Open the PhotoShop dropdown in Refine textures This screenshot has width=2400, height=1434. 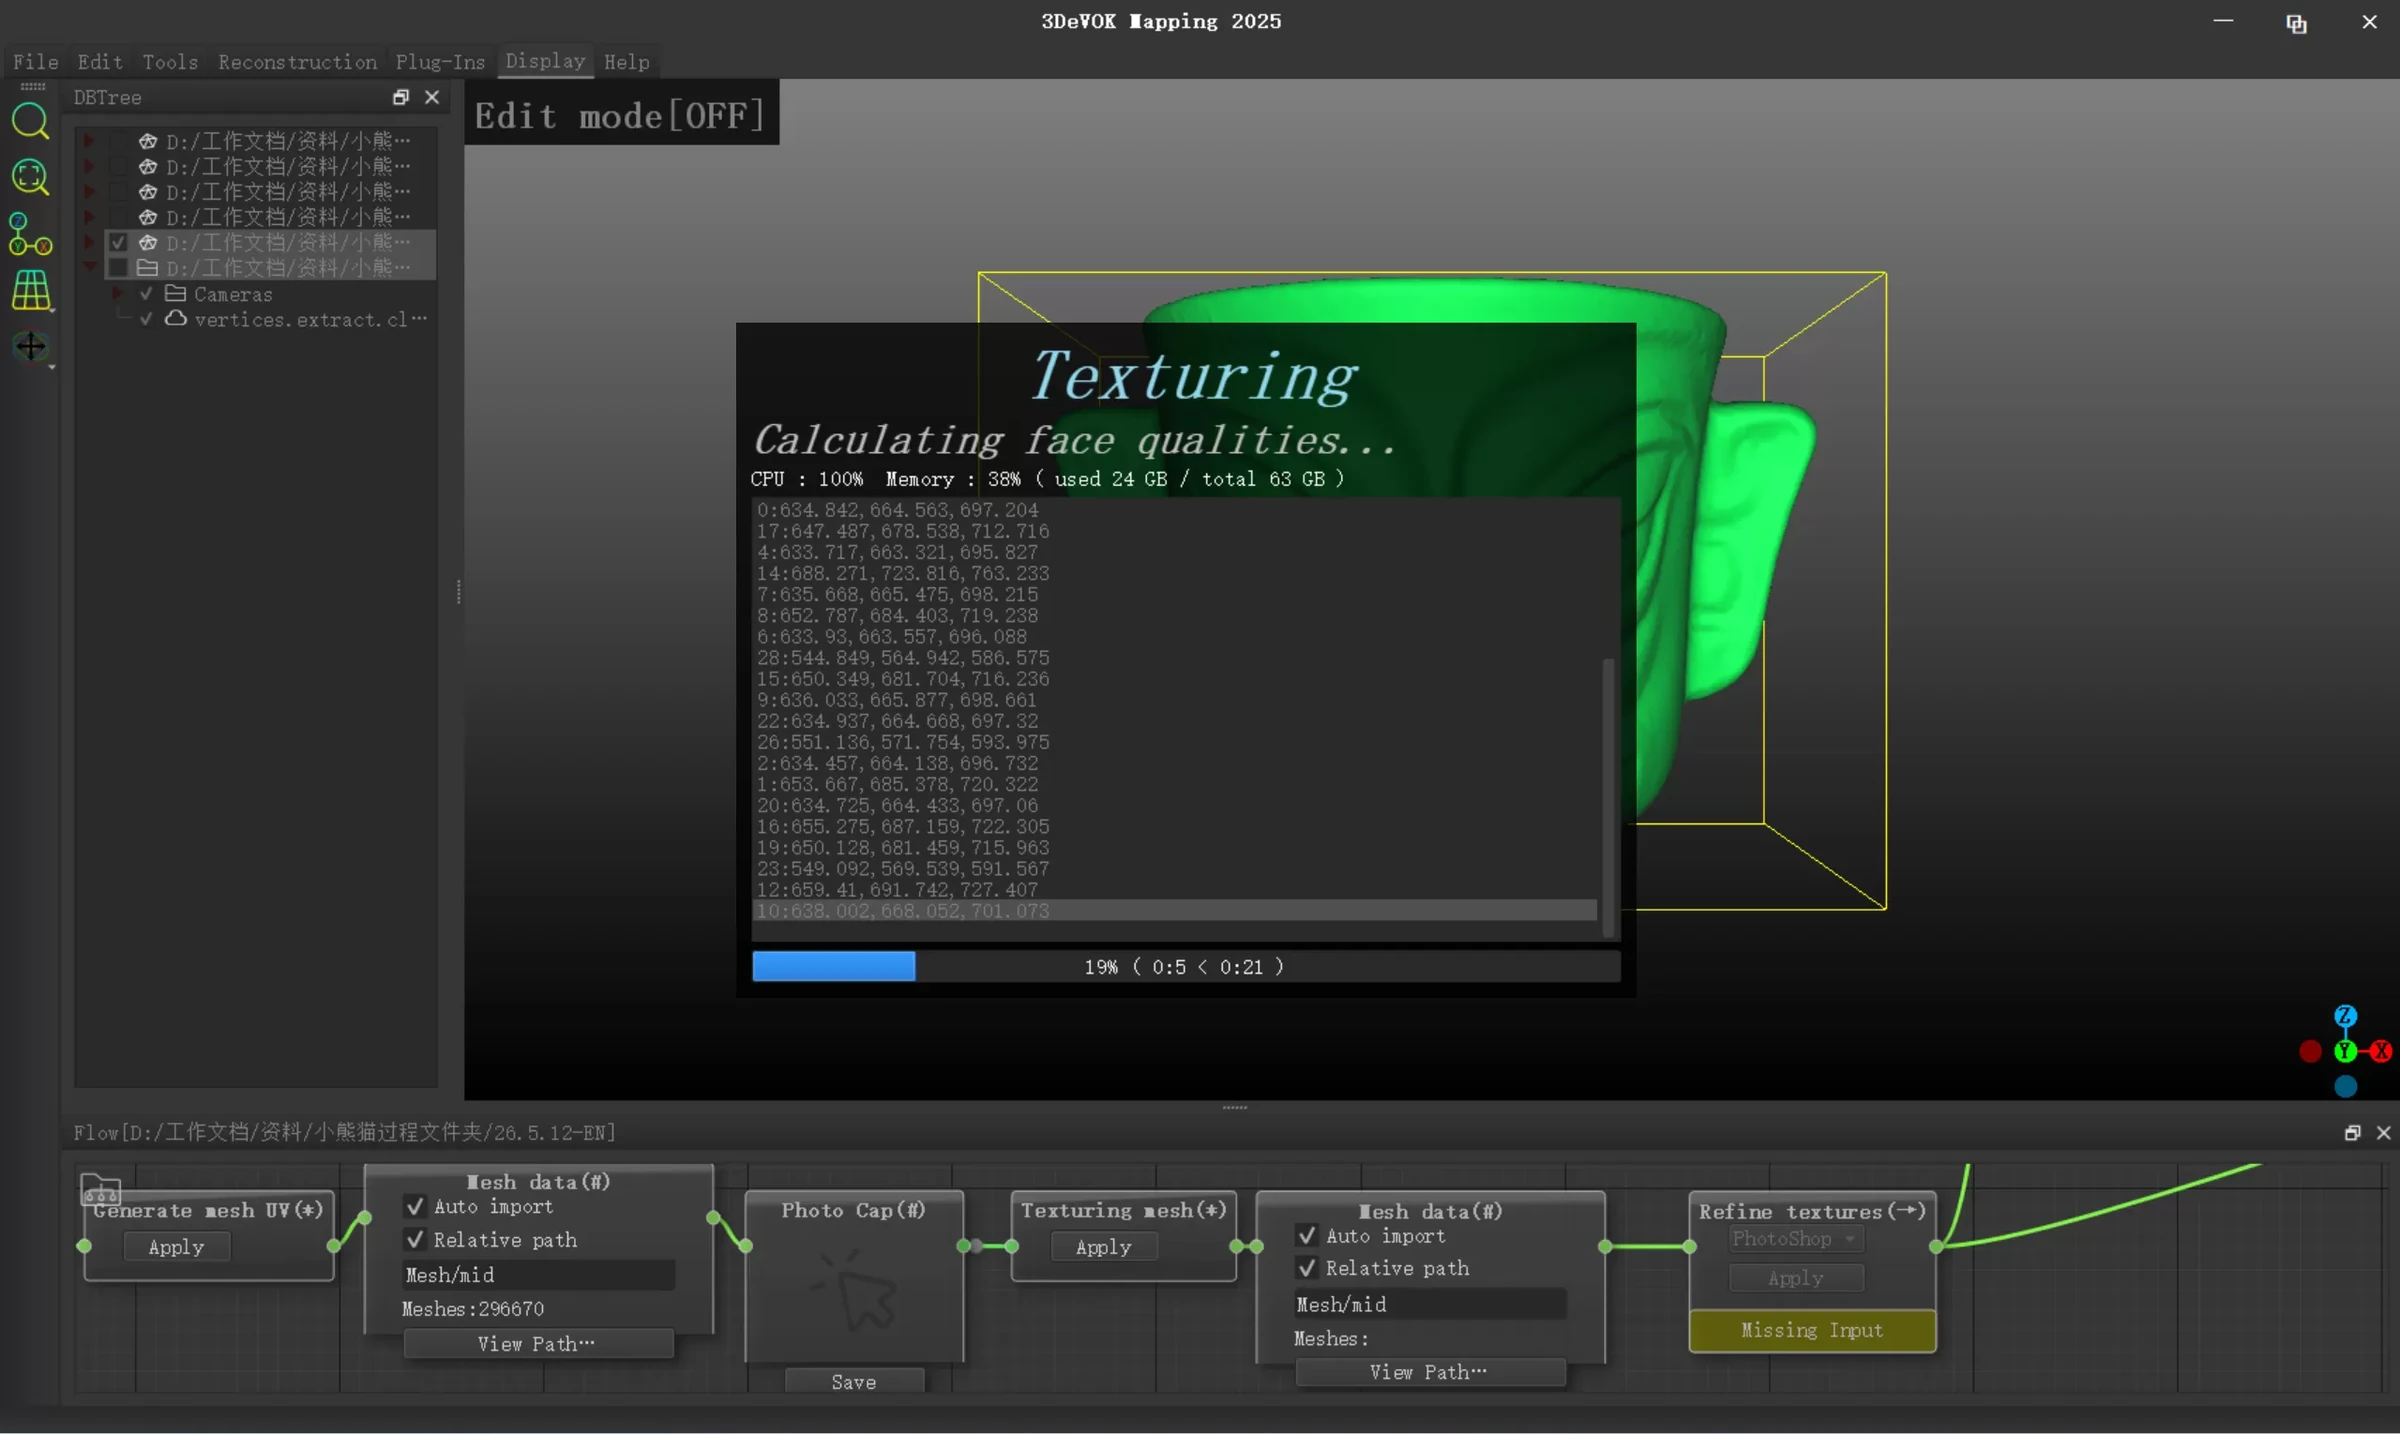point(1796,1239)
